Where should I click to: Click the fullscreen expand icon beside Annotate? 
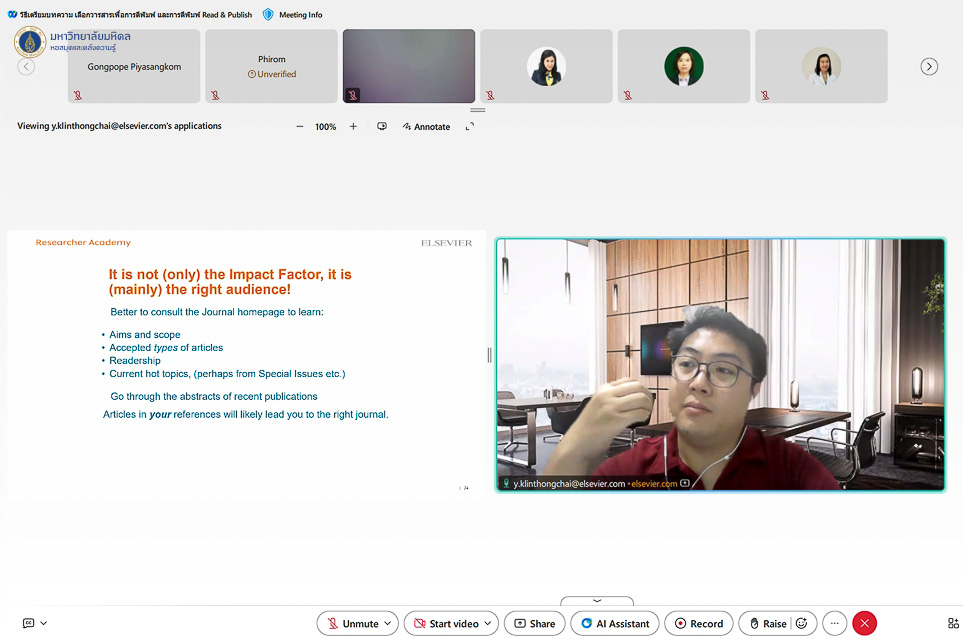(x=470, y=127)
